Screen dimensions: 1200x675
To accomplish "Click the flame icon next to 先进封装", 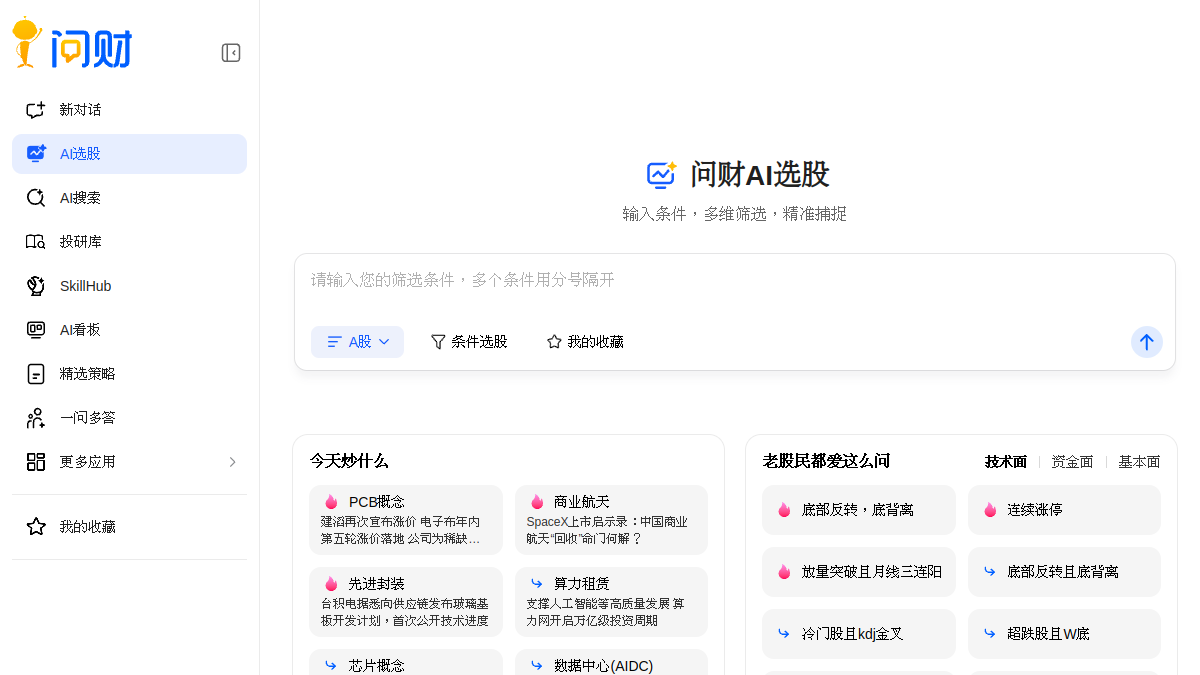I will [331, 584].
